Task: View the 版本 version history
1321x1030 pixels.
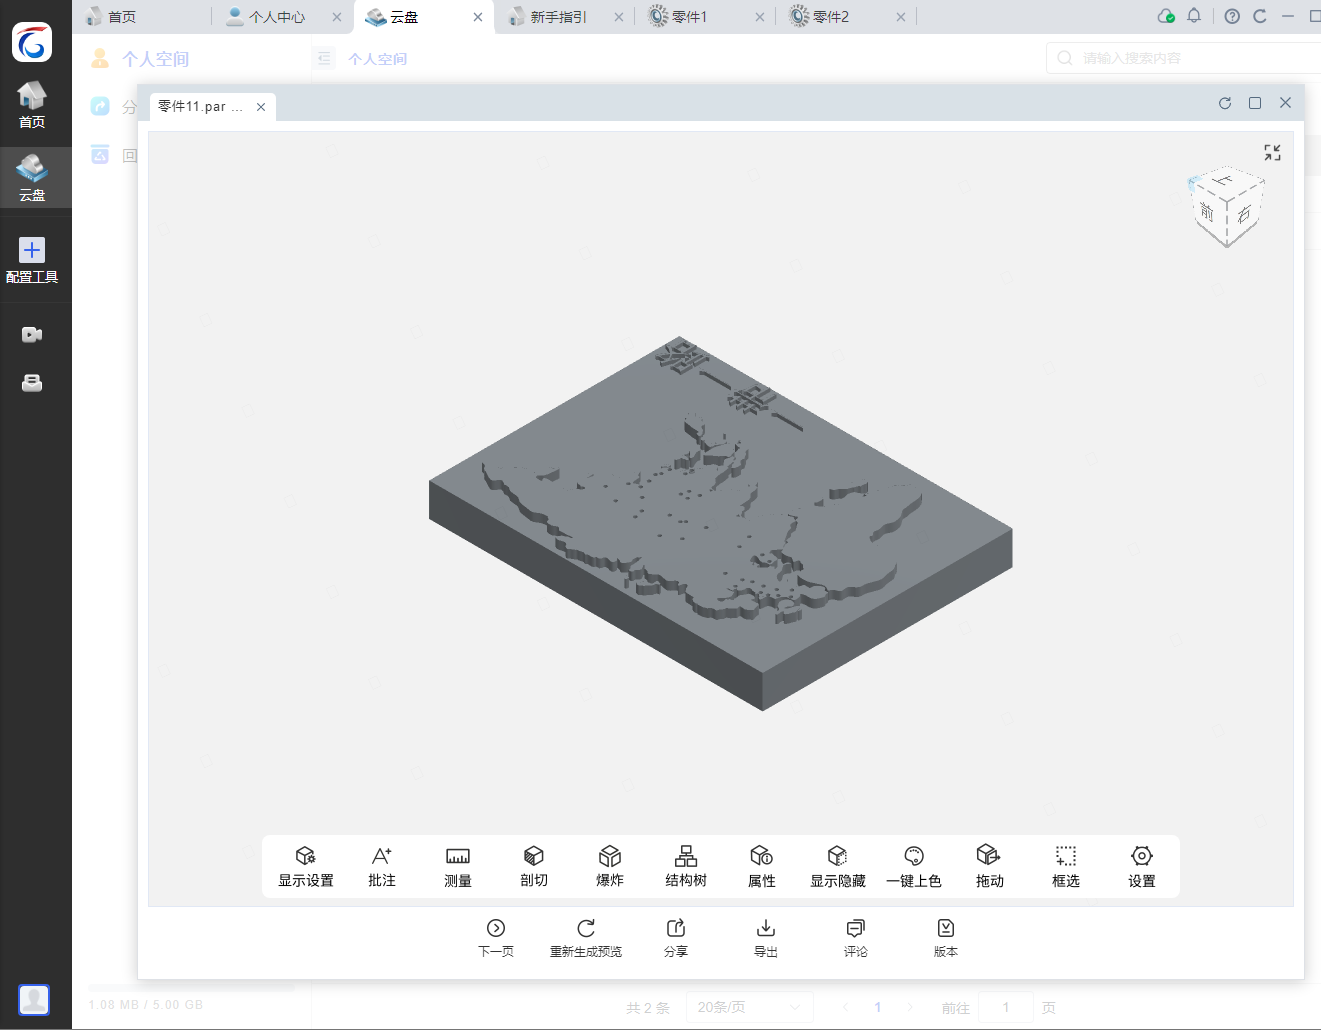Action: click(946, 938)
